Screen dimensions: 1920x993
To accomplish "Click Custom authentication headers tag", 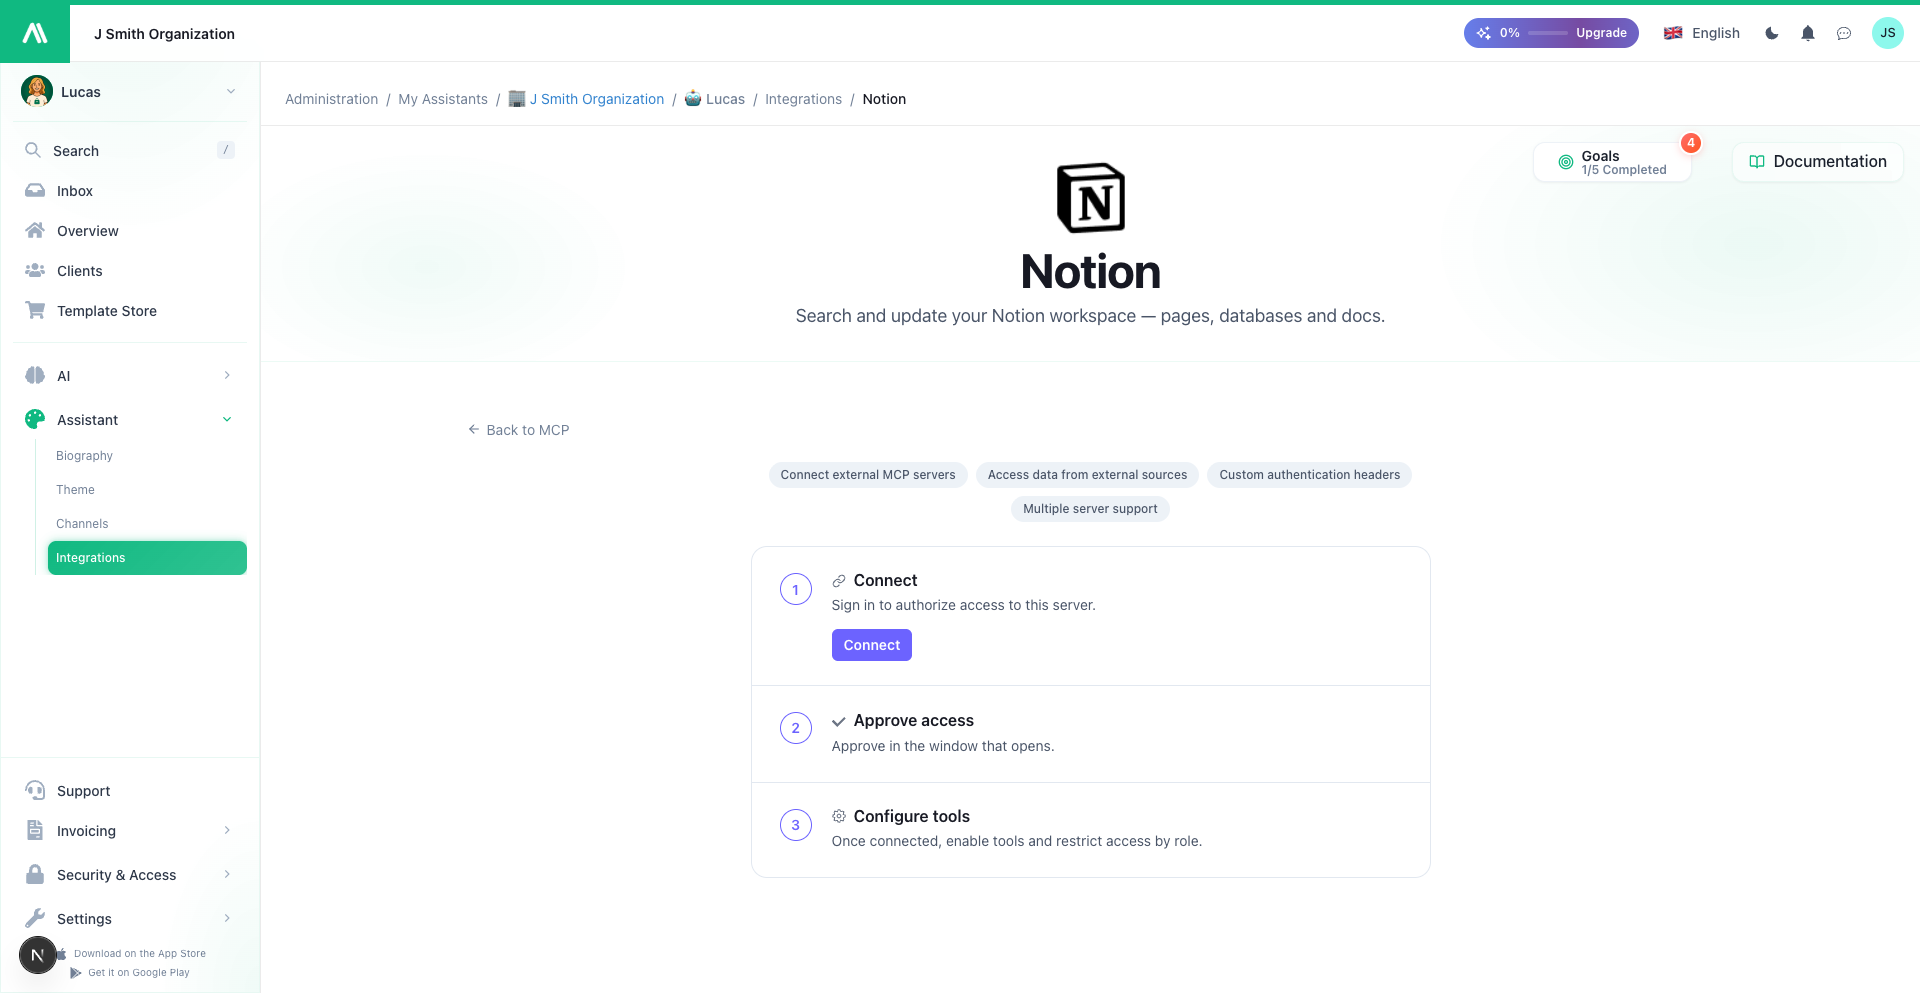I will click(1310, 475).
